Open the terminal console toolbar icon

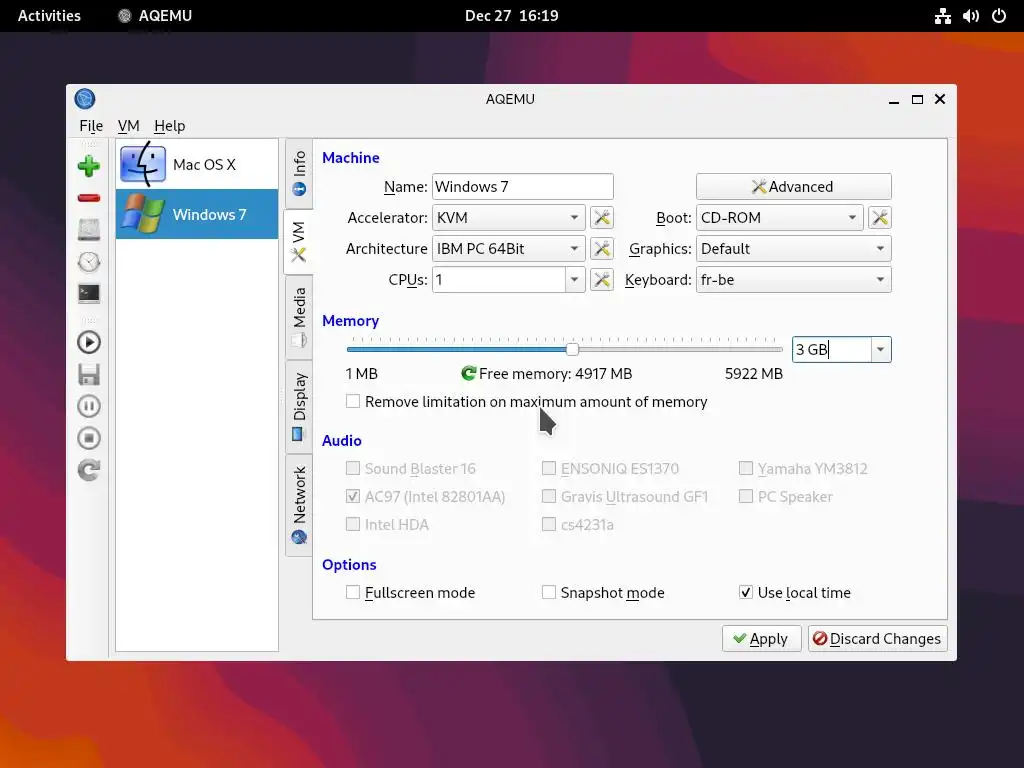point(89,293)
